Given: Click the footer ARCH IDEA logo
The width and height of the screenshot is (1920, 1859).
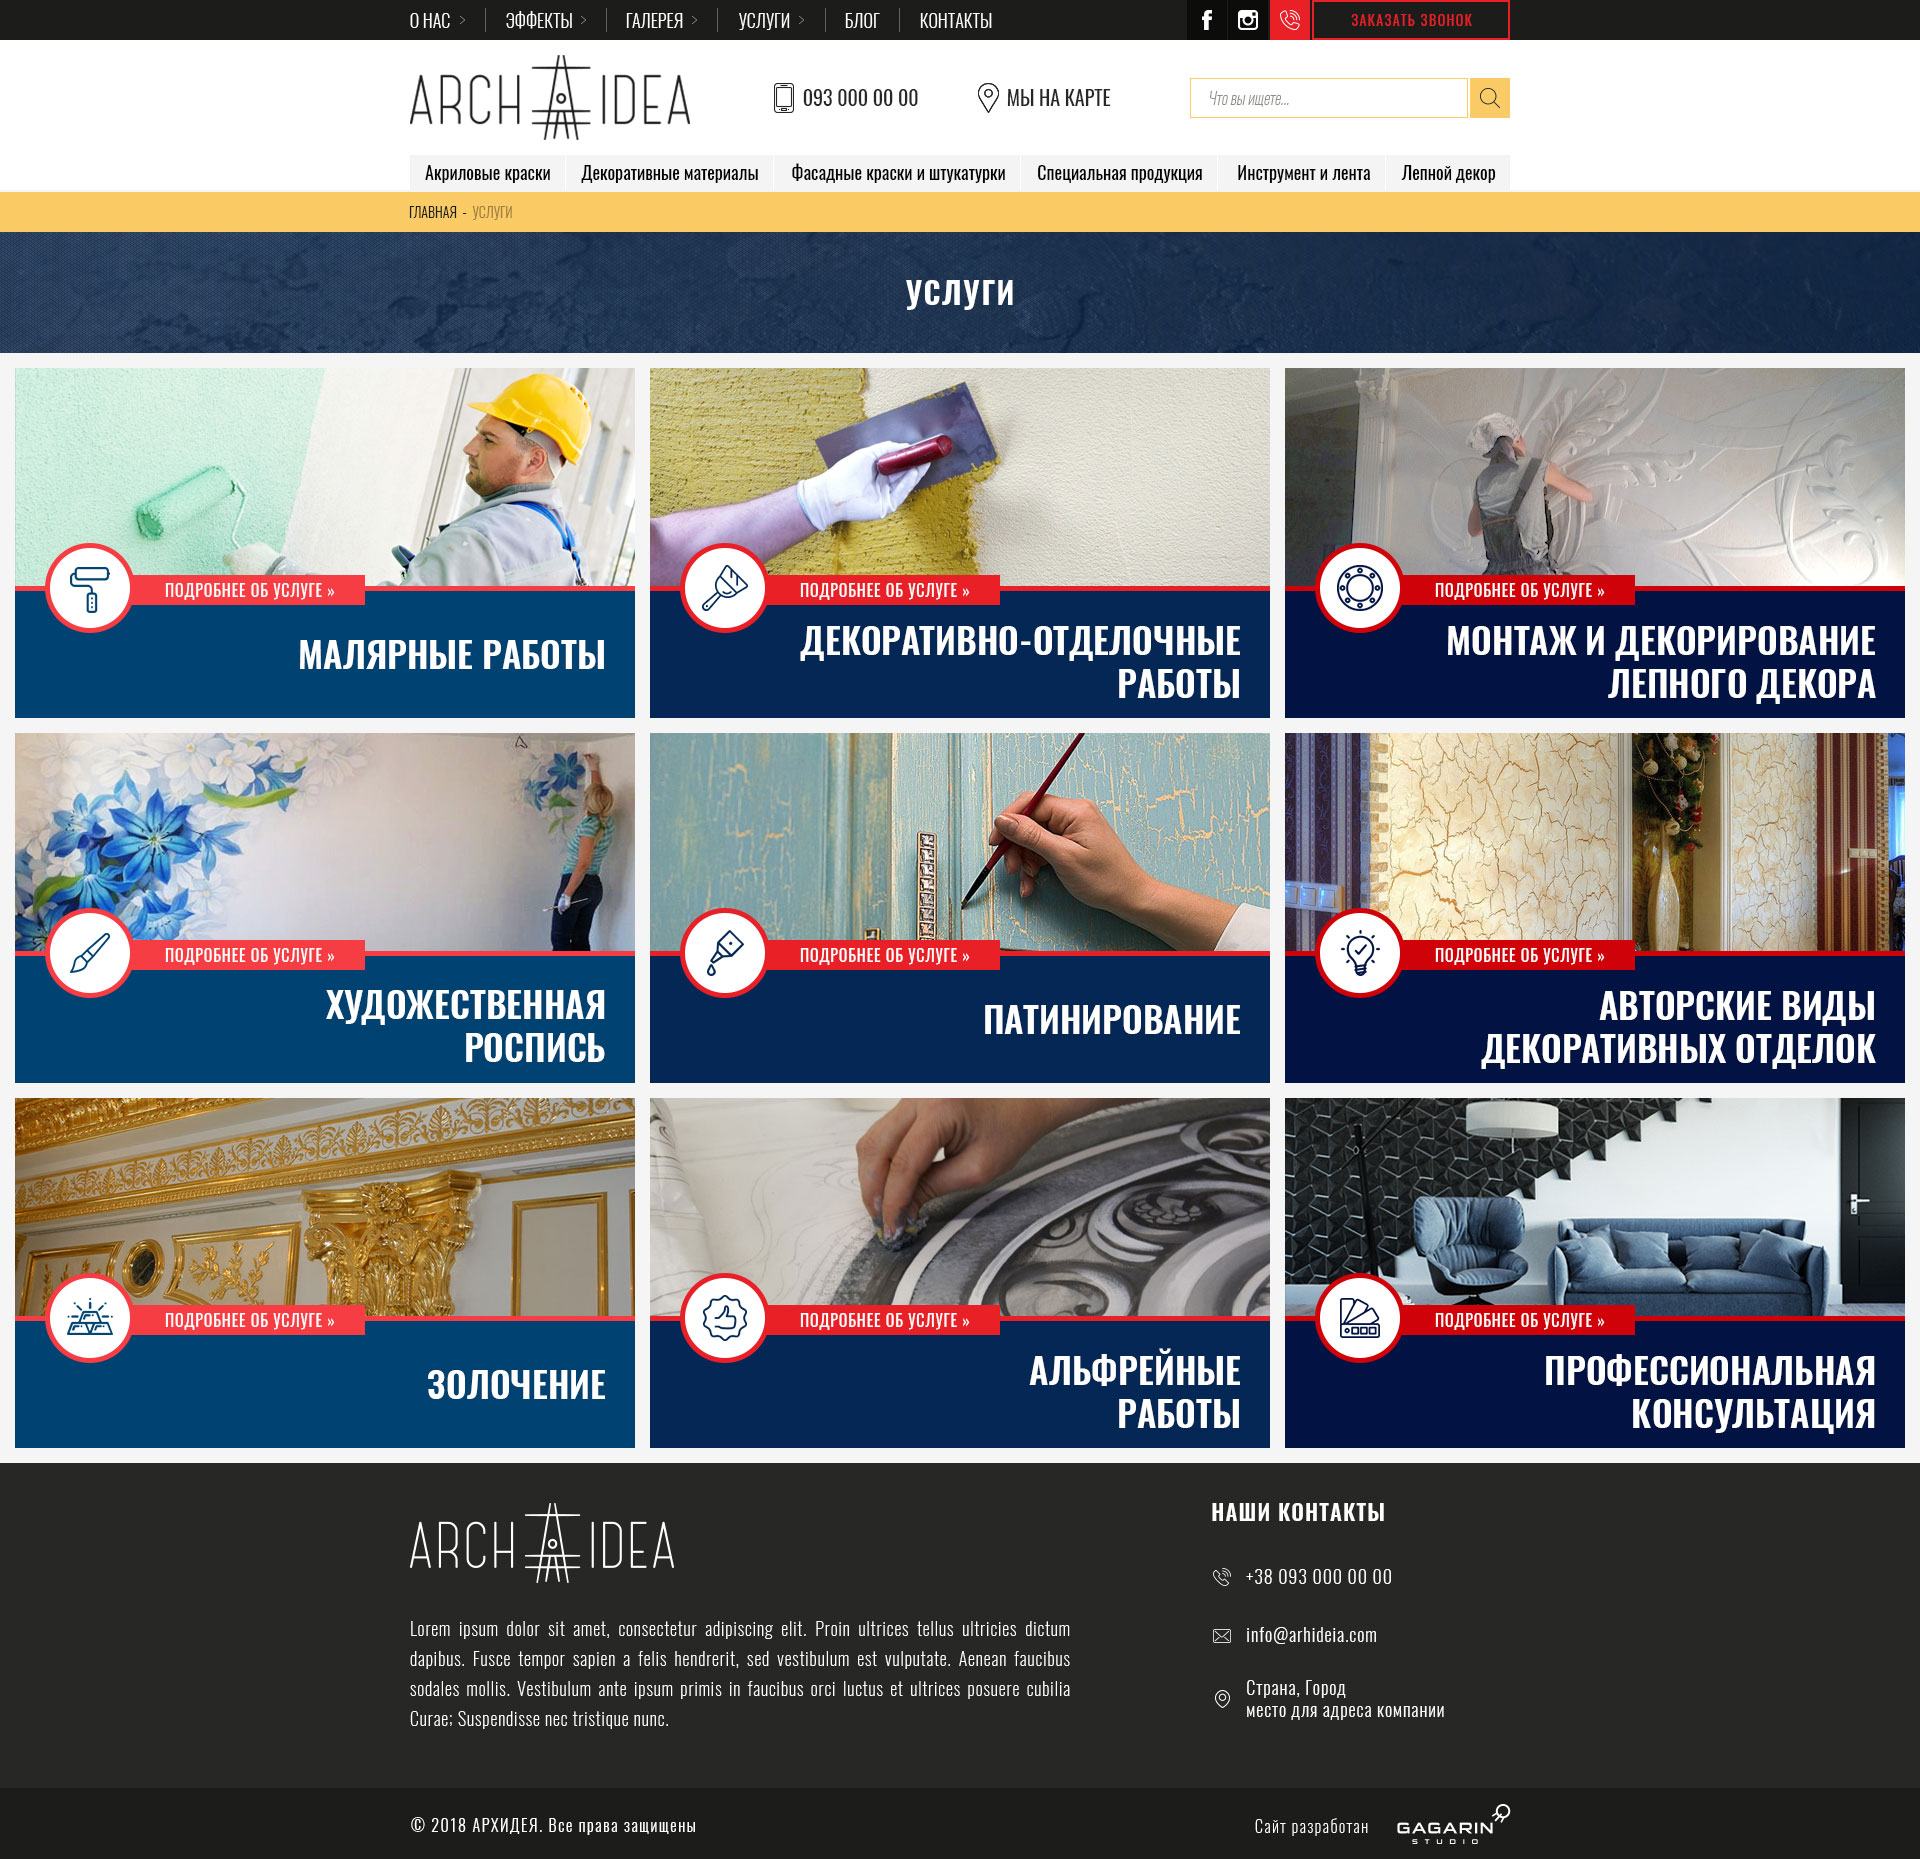Looking at the screenshot, I should coord(542,1543).
